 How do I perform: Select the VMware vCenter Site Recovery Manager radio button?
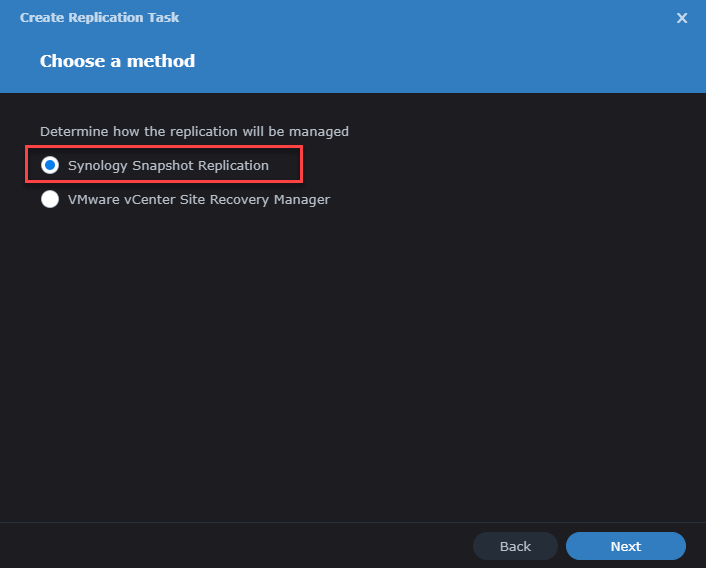click(49, 199)
